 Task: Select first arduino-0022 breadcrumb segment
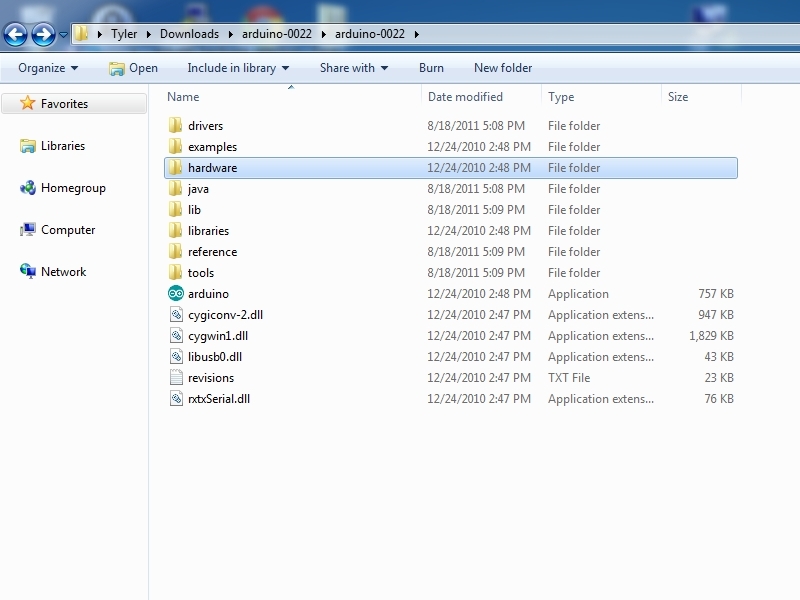click(x=277, y=34)
